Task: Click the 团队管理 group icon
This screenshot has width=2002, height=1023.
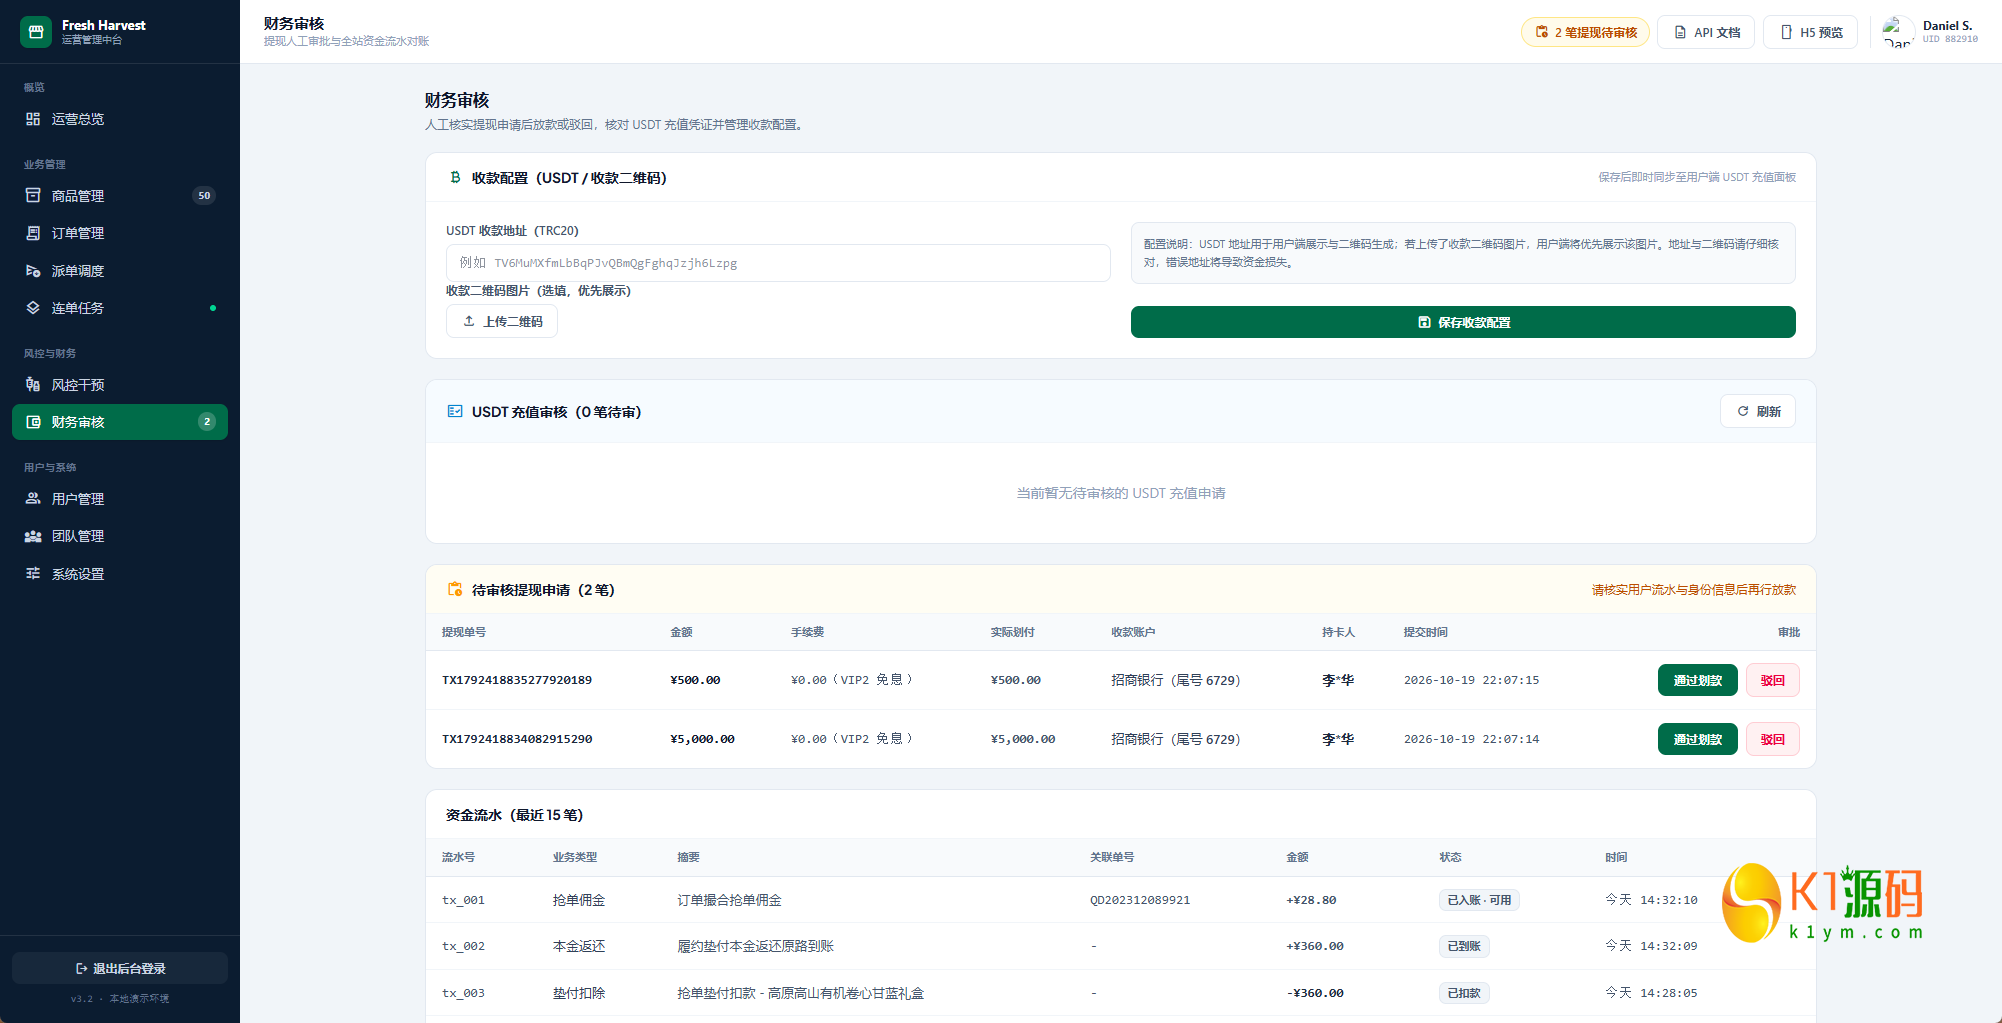Action: [x=33, y=536]
